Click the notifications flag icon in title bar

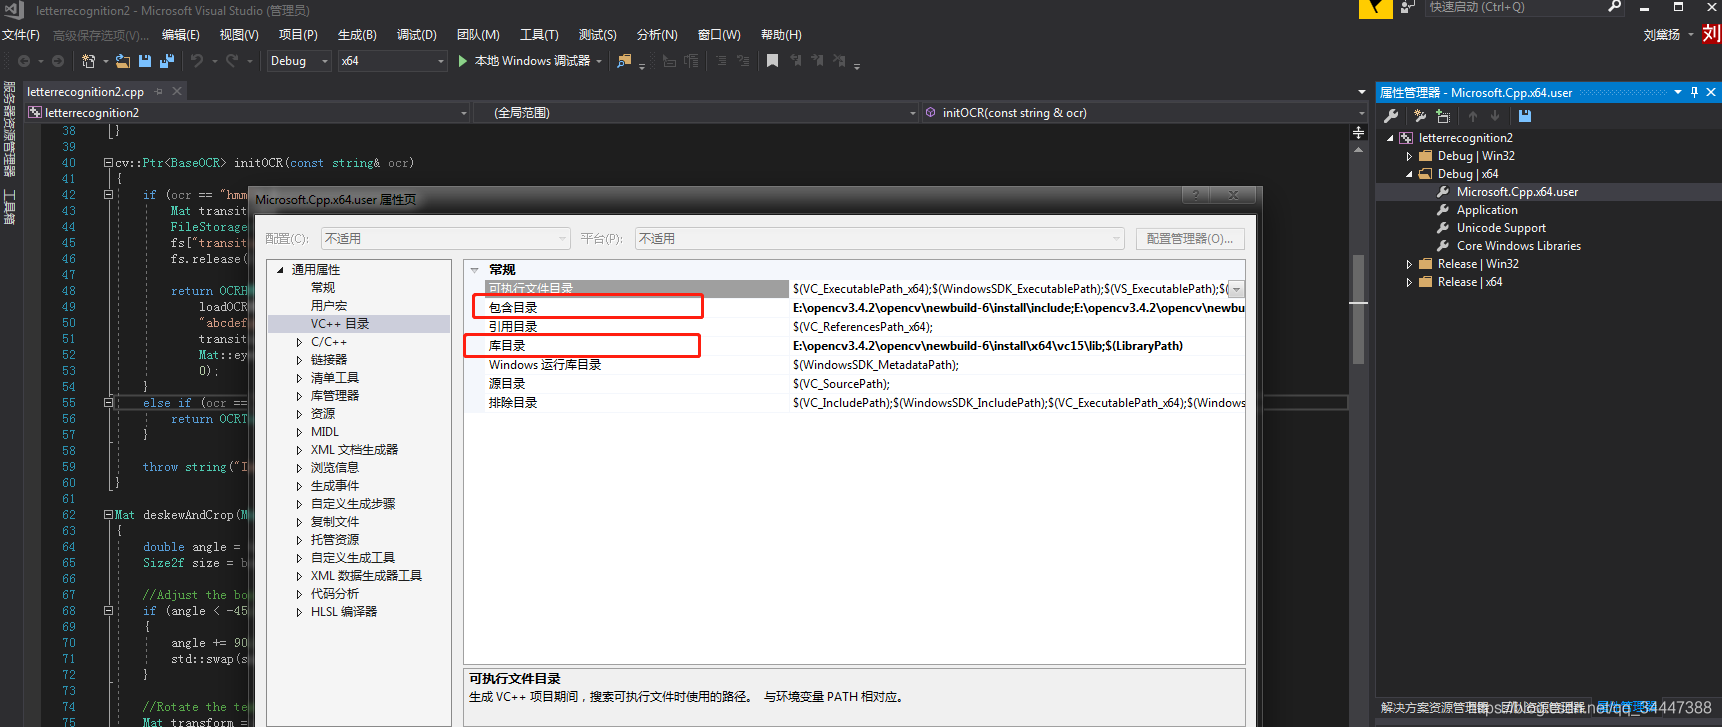1375,9
